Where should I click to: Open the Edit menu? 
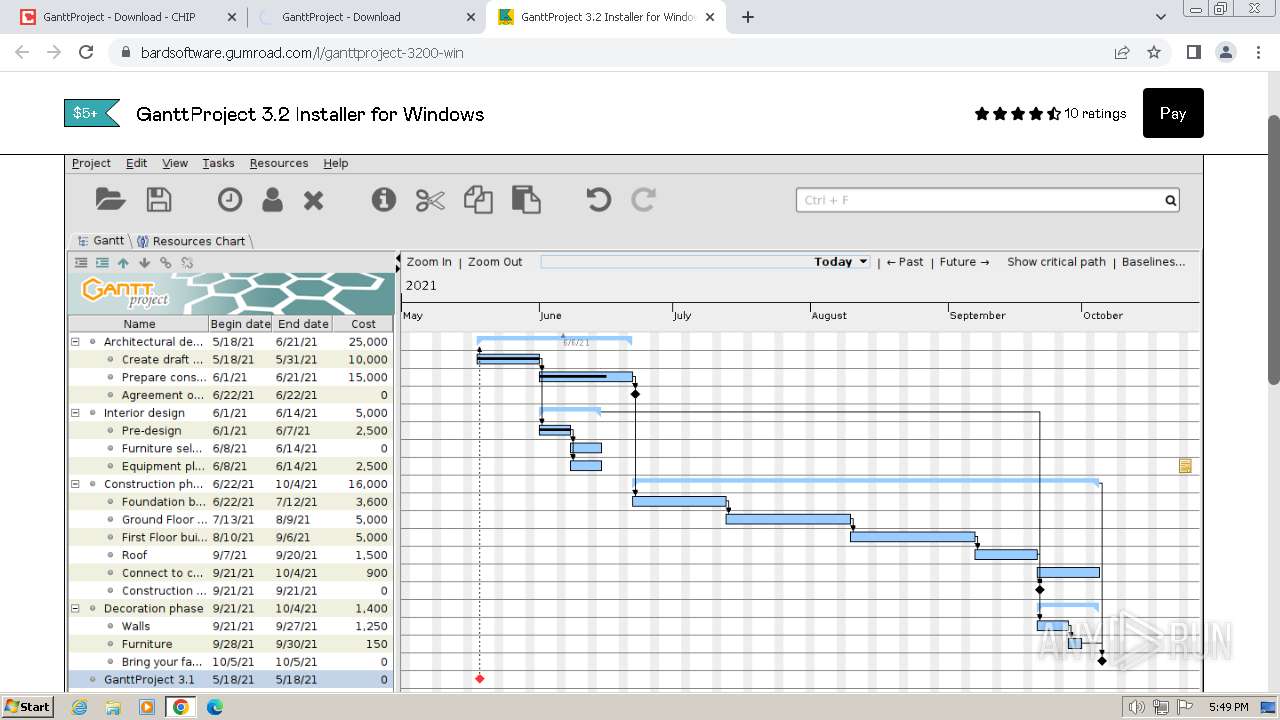[x=136, y=163]
